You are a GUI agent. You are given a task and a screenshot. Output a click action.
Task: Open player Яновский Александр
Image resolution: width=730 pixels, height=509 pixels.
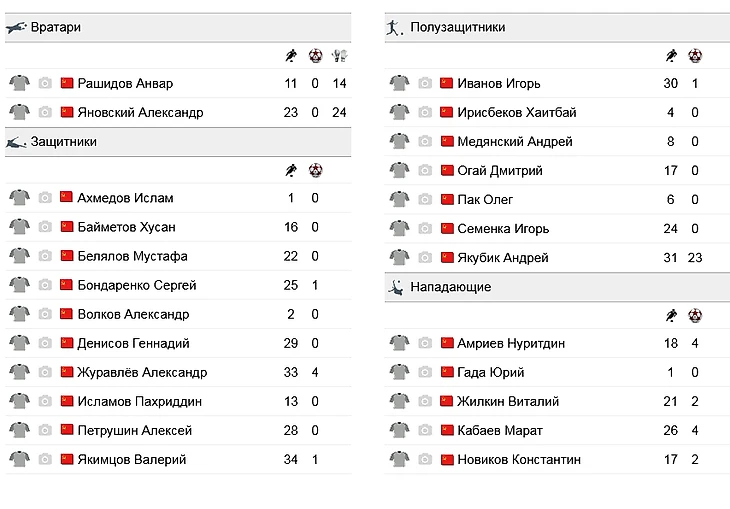140,112
